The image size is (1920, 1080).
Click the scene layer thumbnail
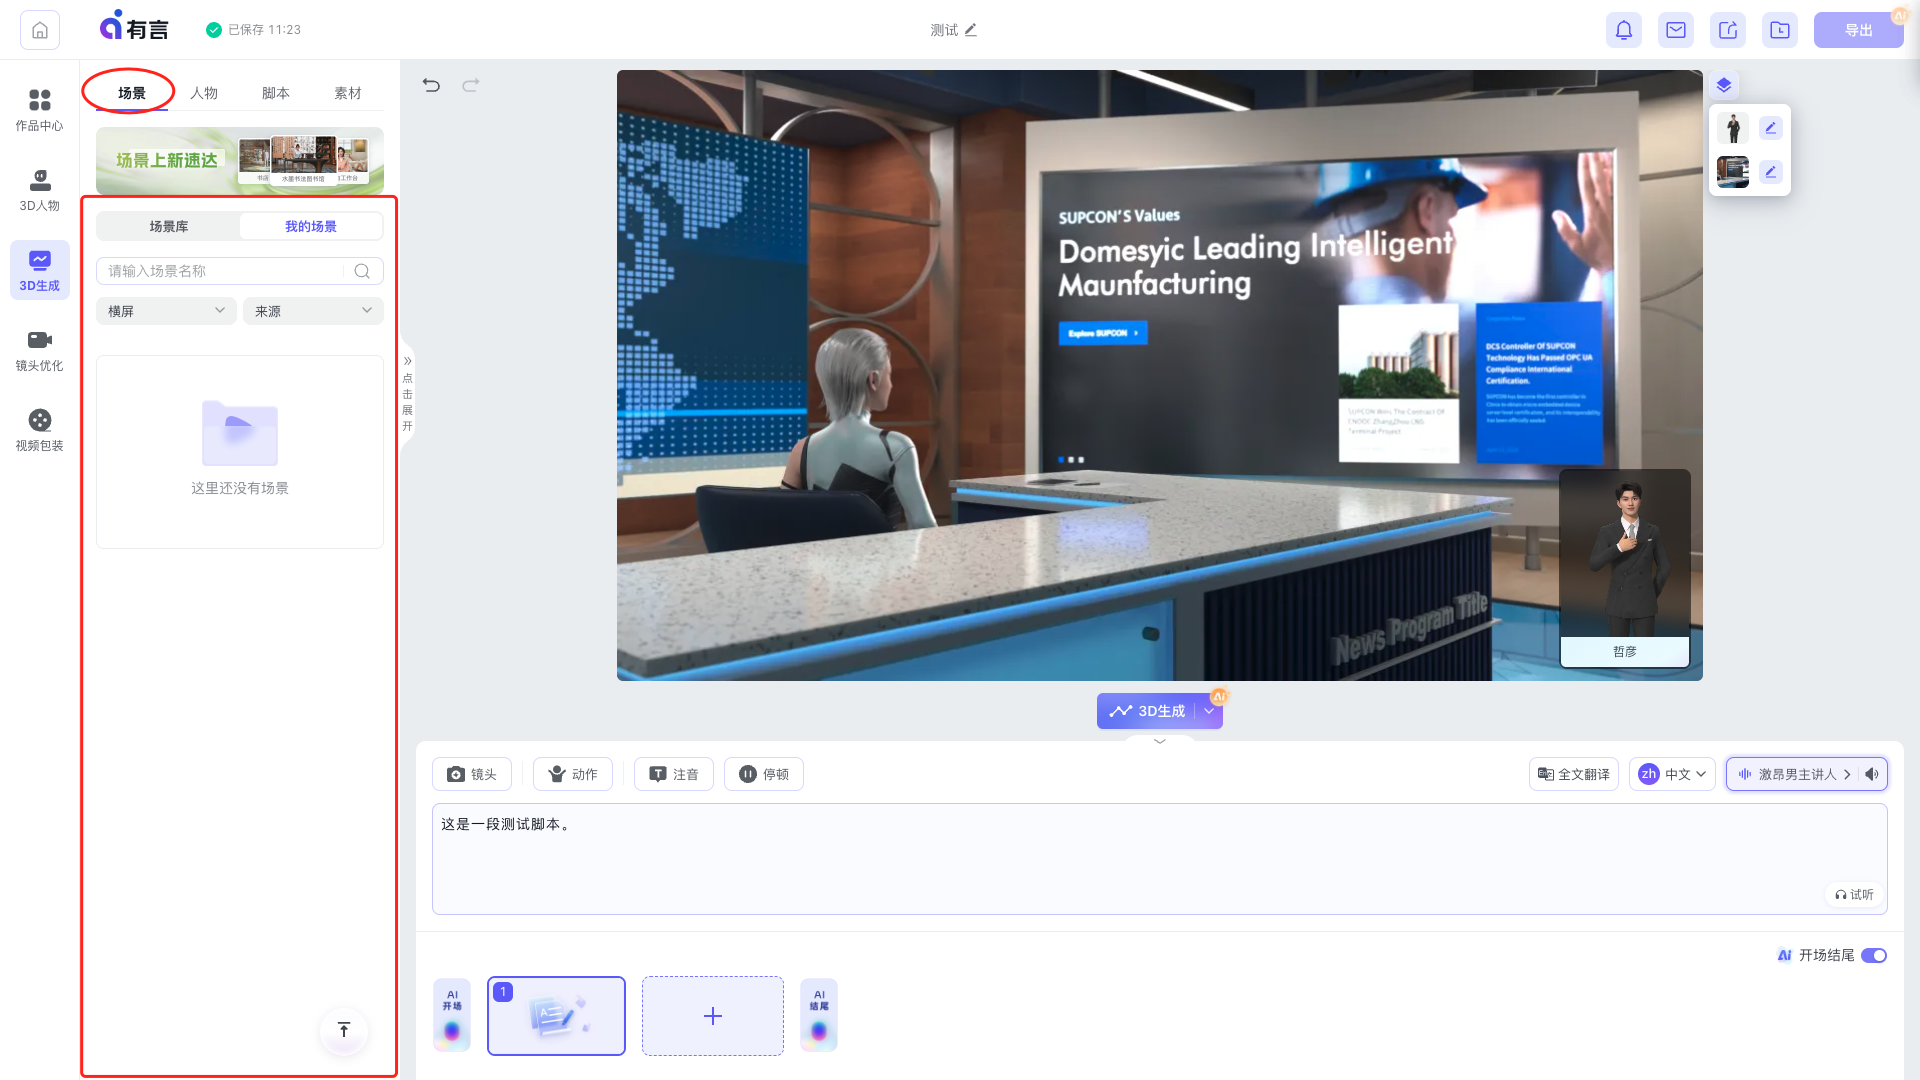pos(1733,172)
